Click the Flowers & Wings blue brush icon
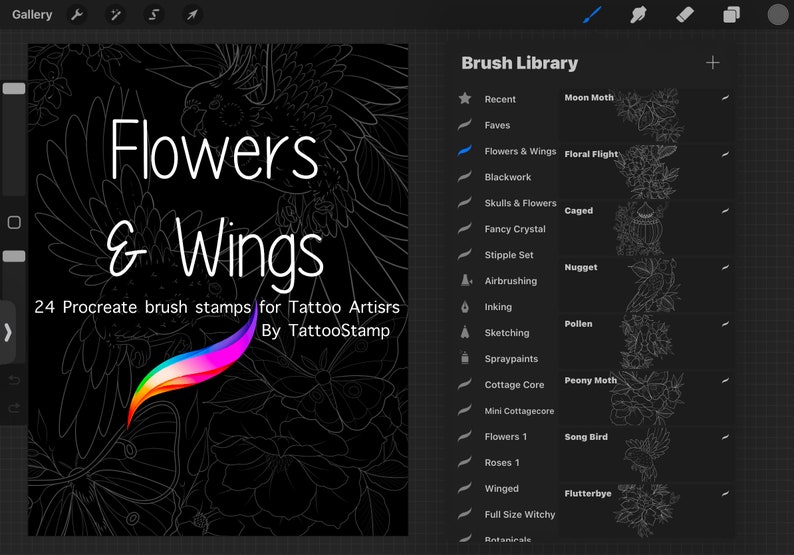The height and width of the screenshot is (555, 794). 465,150
